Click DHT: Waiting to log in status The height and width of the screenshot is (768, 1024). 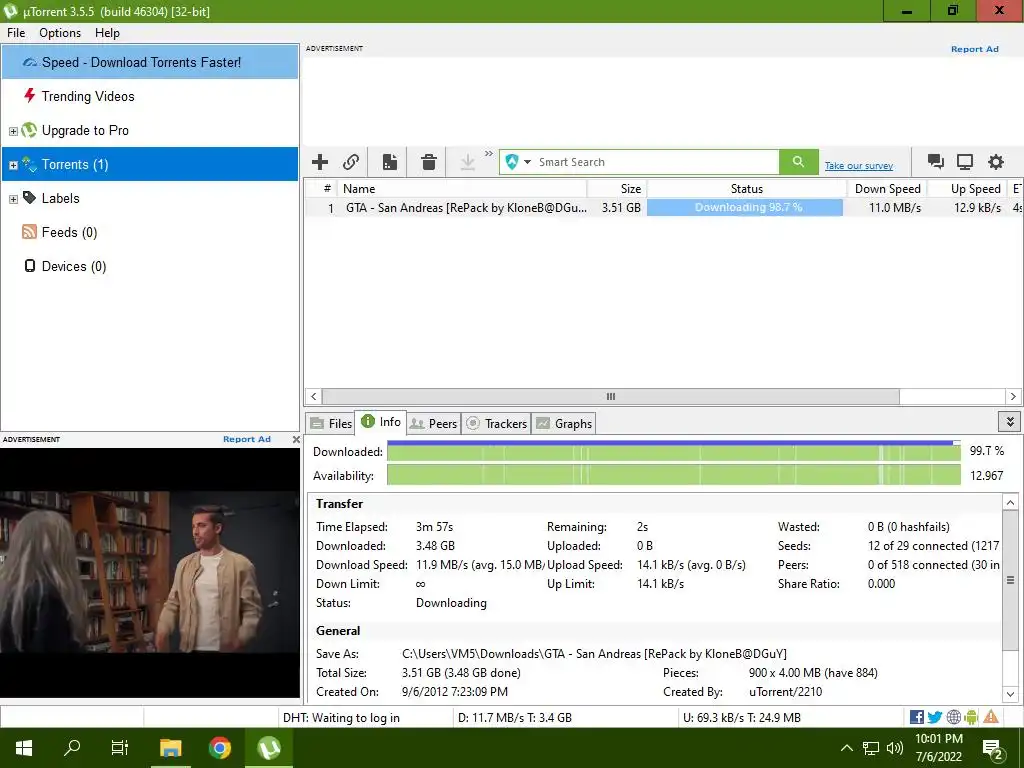[x=341, y=718]
